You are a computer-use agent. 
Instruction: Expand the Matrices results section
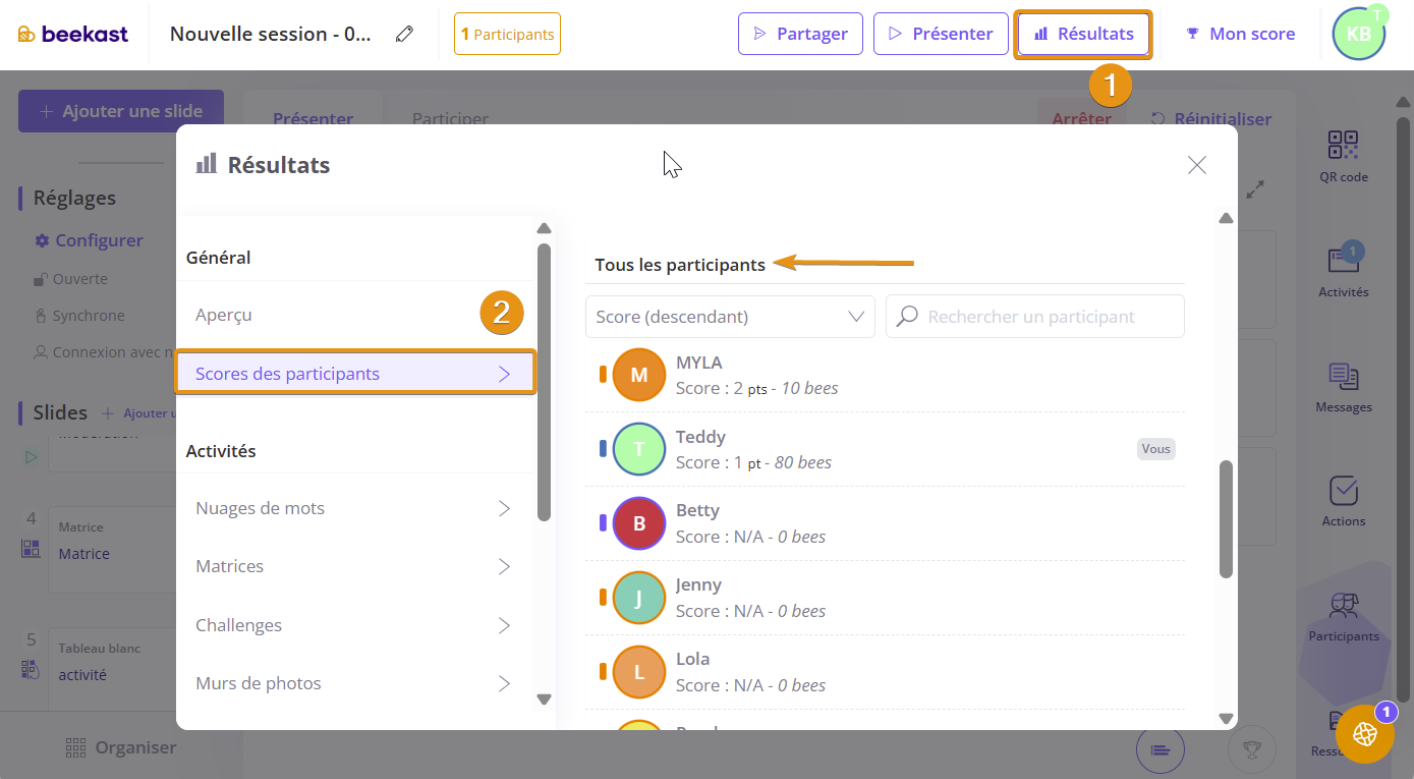tap(354, 566)
